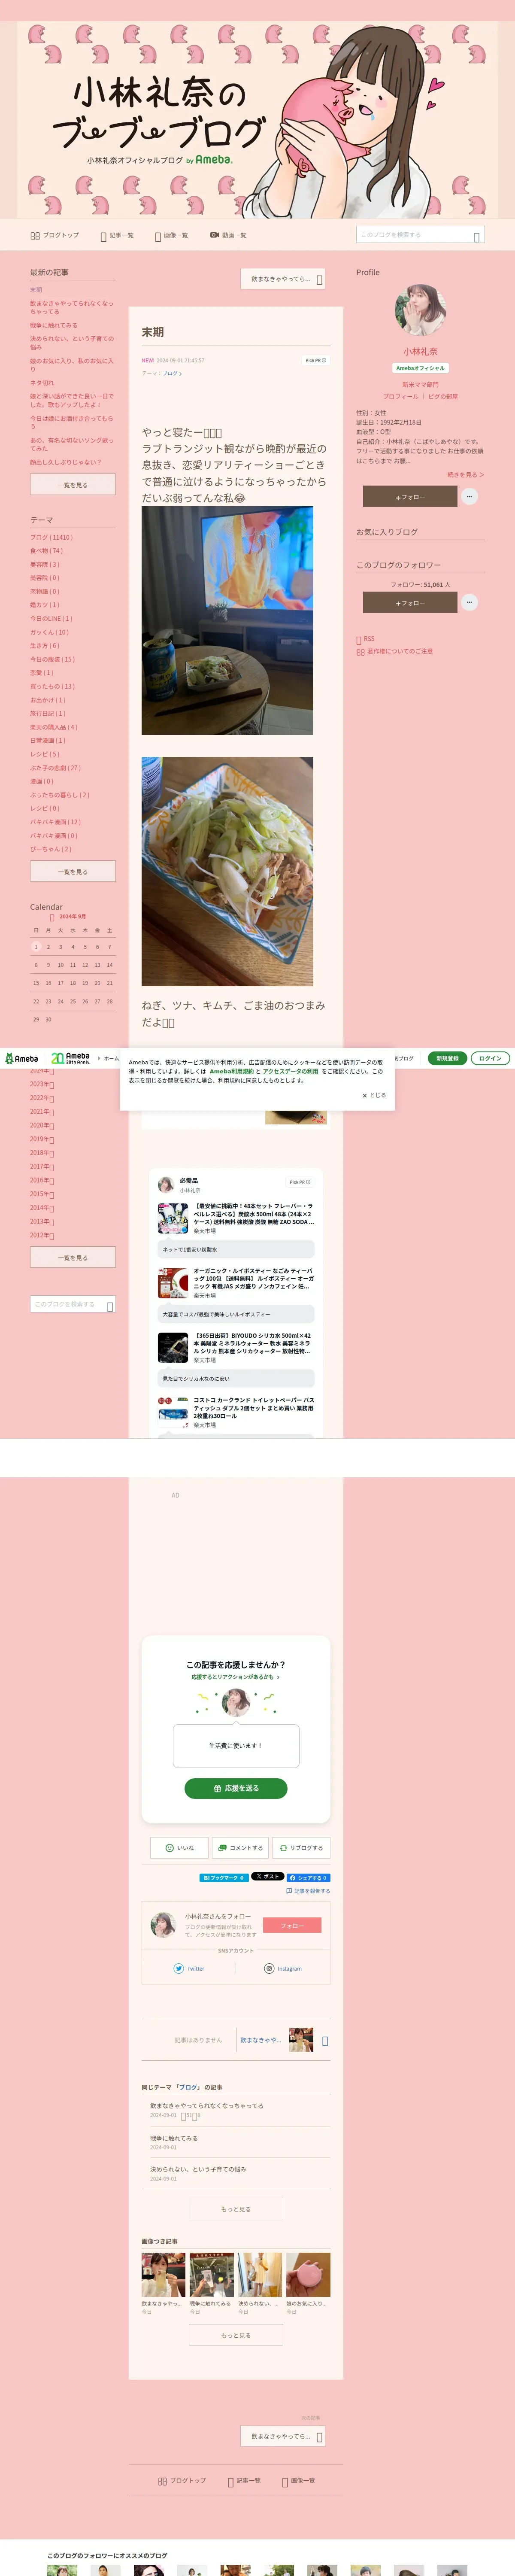Open theme 今日の服装 ( 15 )
Viewport: 515px width, 2576px height.
pyautogui.click(x=52, y=659)
